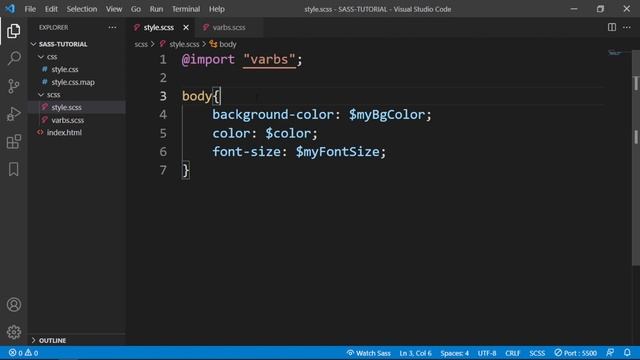Click the VS Code logo in the title bar
This screenshot has width=640, height=360.
point(10,9)
